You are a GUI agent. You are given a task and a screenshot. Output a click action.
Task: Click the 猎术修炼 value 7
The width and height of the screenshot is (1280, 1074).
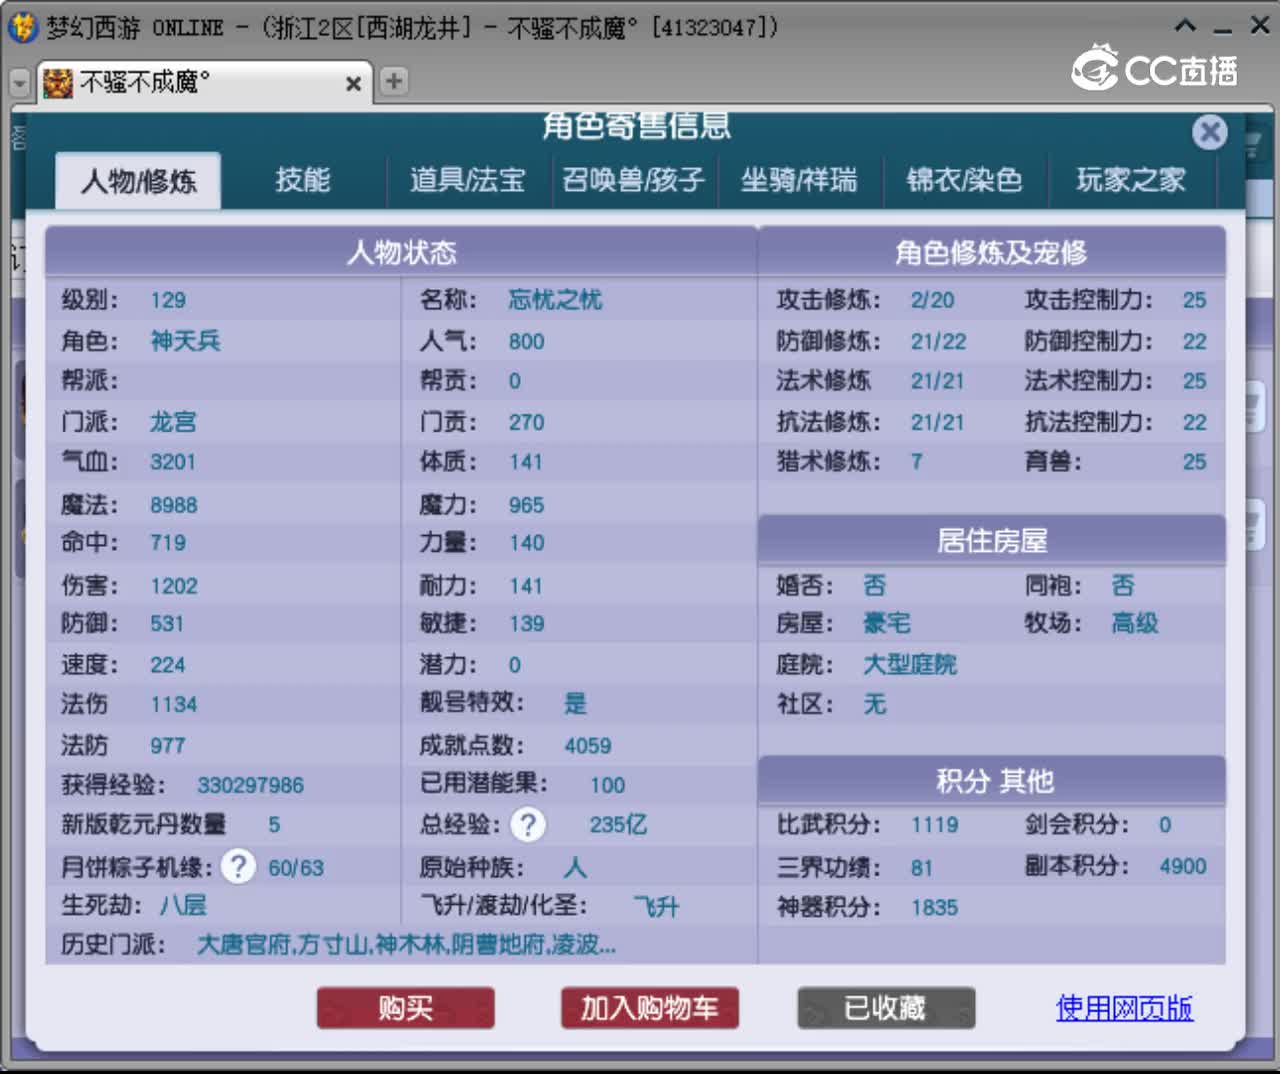(917, 462)
